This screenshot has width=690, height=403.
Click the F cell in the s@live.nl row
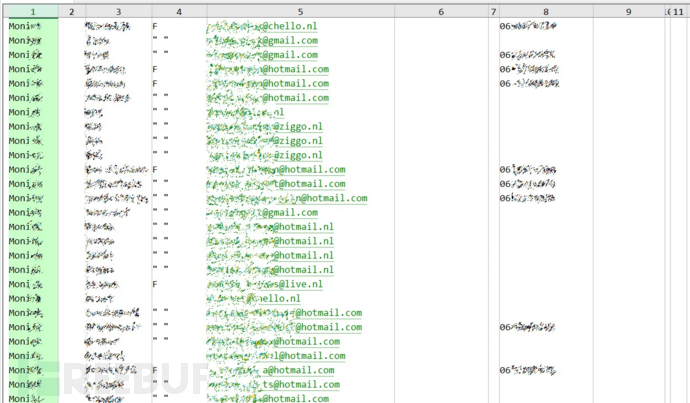[x=155, y=284]
